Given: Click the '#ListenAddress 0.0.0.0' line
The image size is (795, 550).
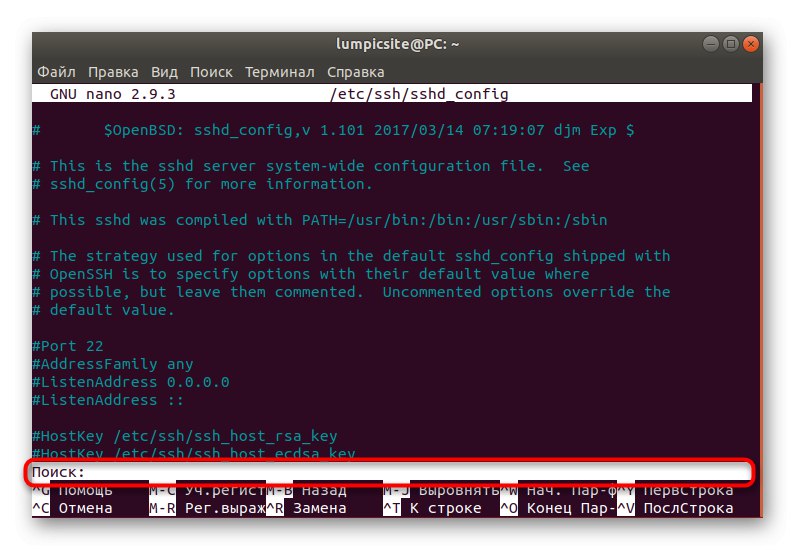Looking at the screenshot, I should click(x=131, y=382).
